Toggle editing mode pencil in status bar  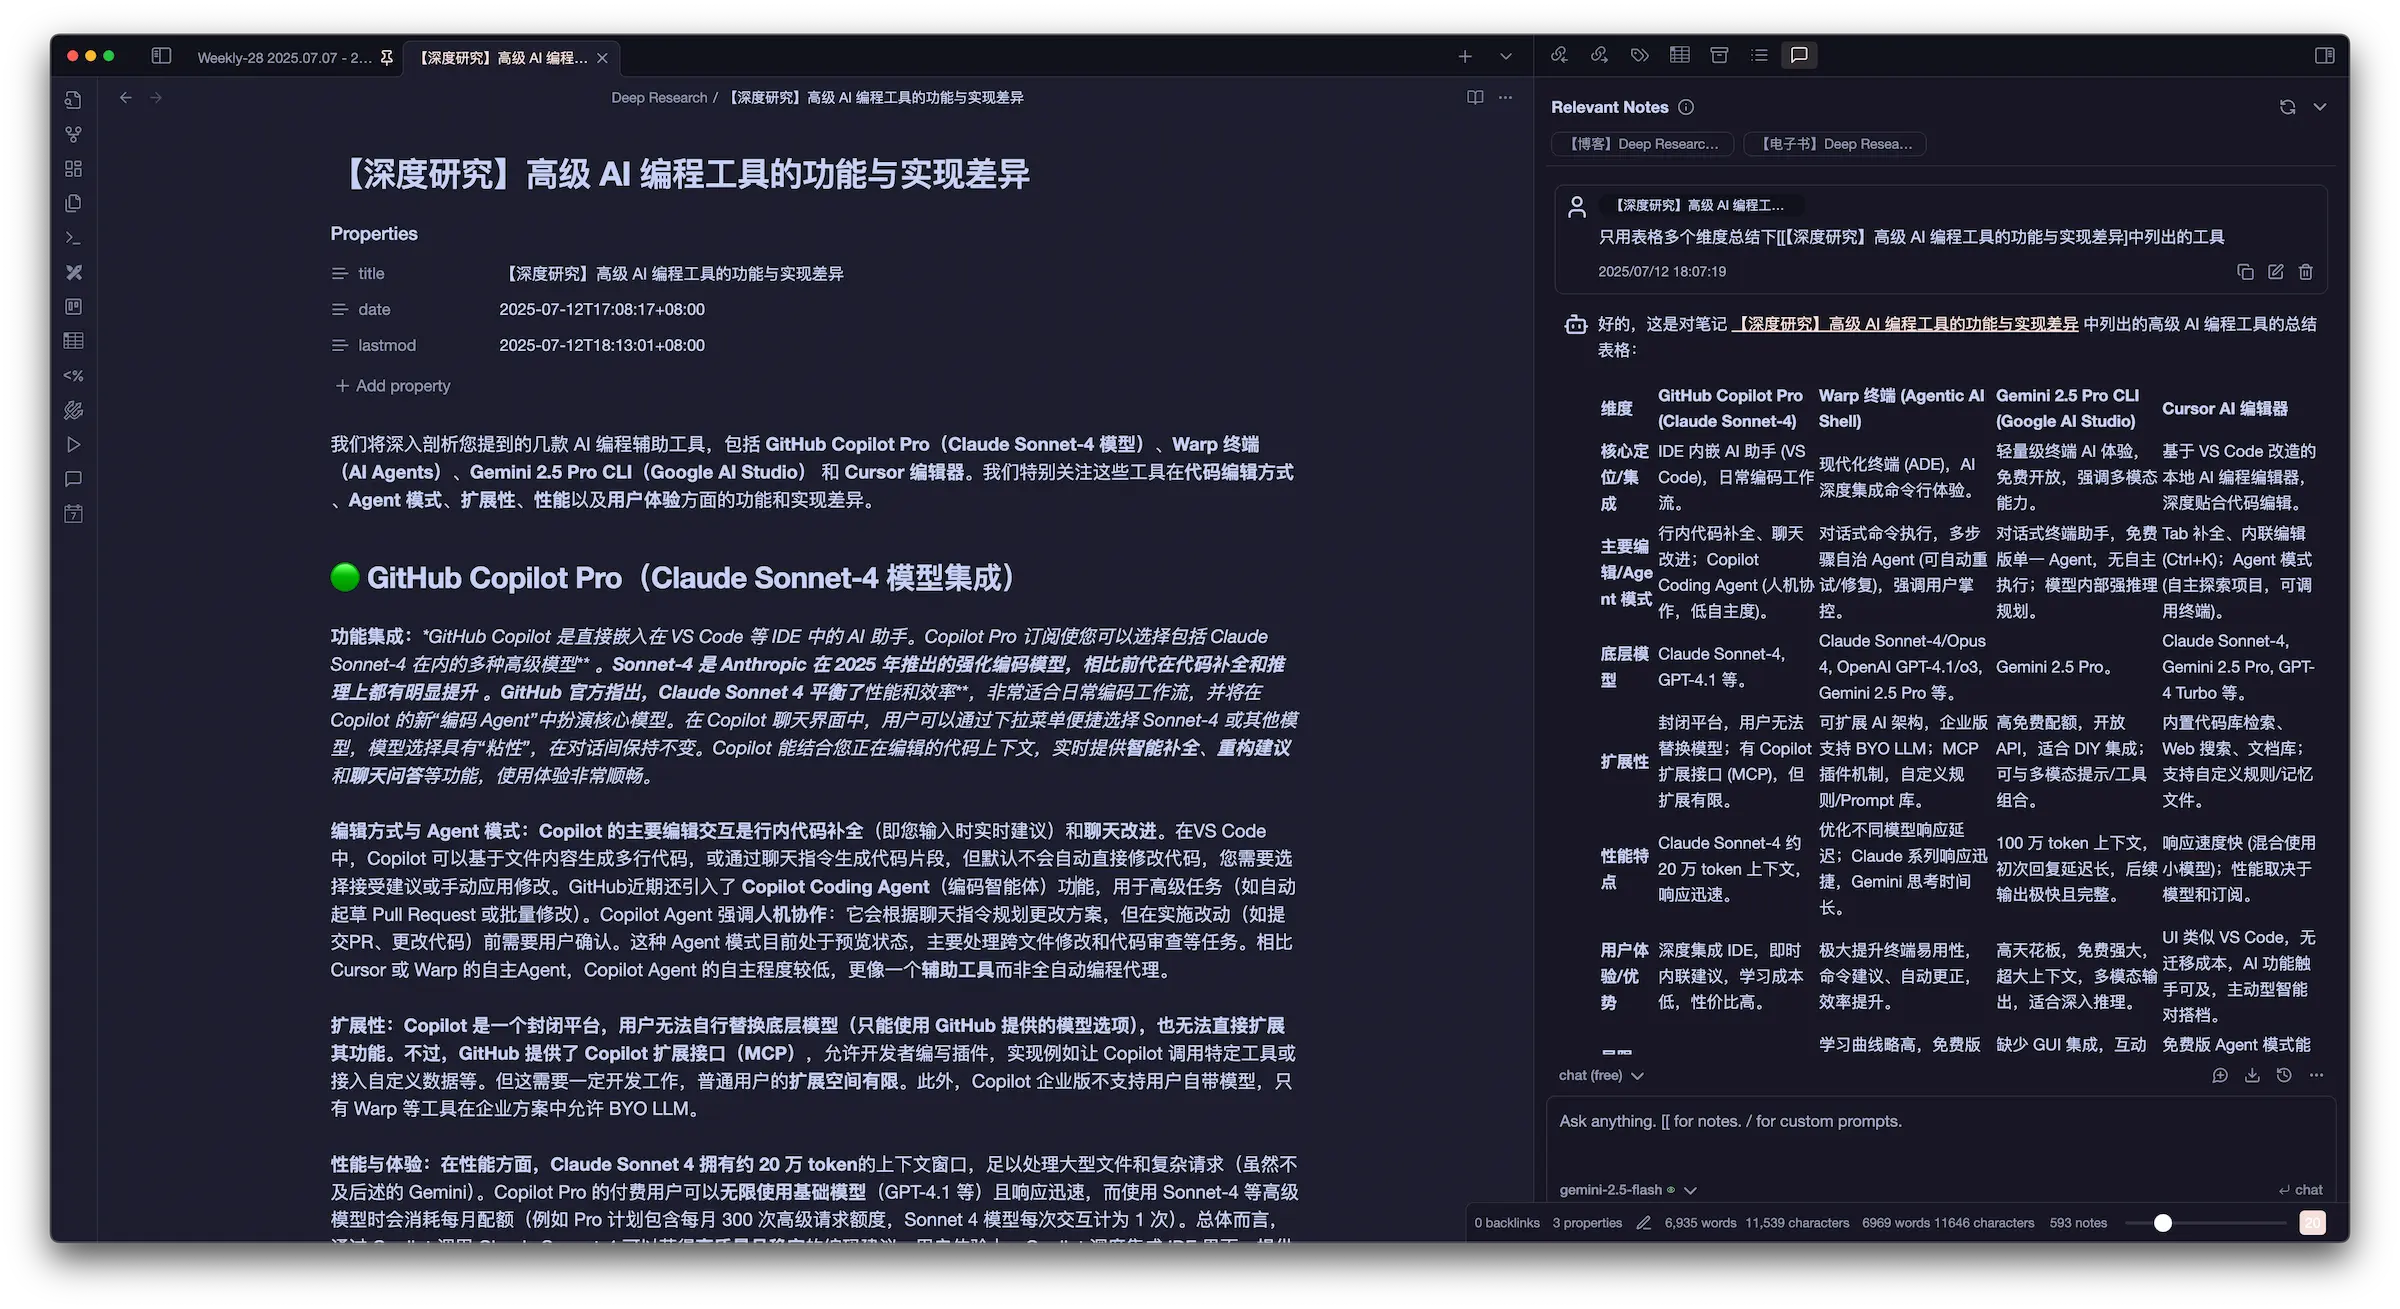pyautogui.click(x=1643, y=1223)
